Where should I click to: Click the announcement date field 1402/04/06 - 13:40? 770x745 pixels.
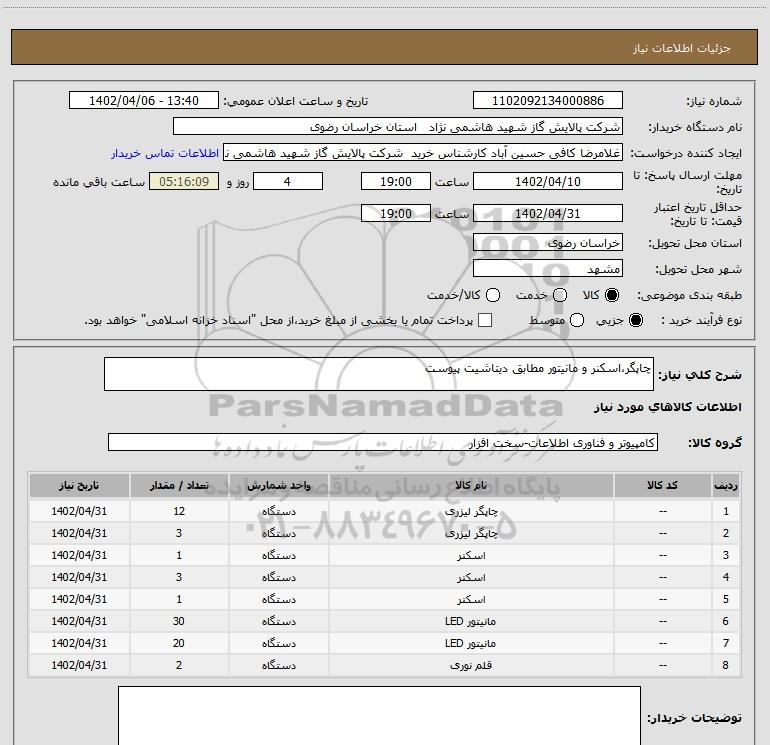[x=144, y=101]
